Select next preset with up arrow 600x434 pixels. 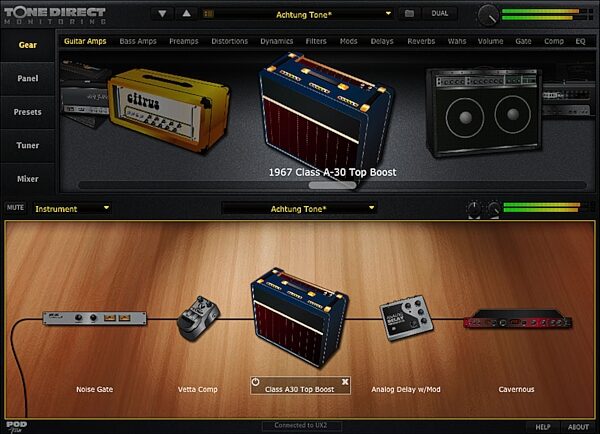tap(186, 14)
